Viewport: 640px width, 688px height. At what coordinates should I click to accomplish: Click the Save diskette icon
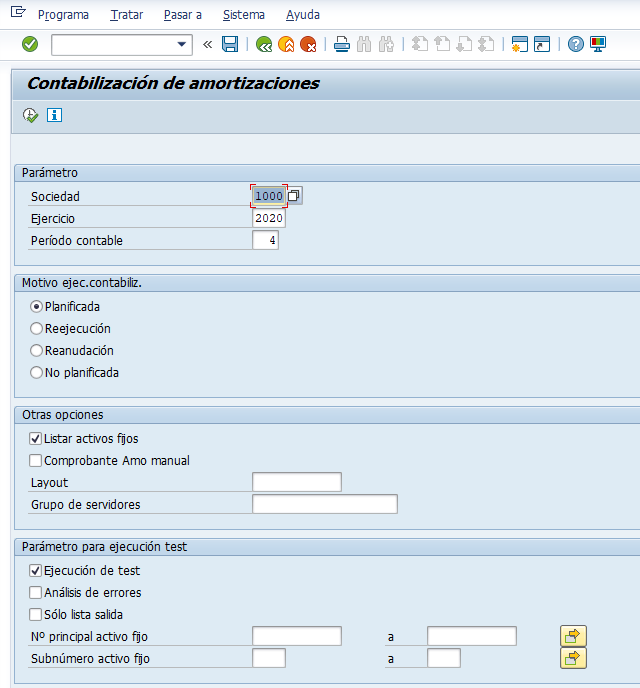[x=230, y=44]
